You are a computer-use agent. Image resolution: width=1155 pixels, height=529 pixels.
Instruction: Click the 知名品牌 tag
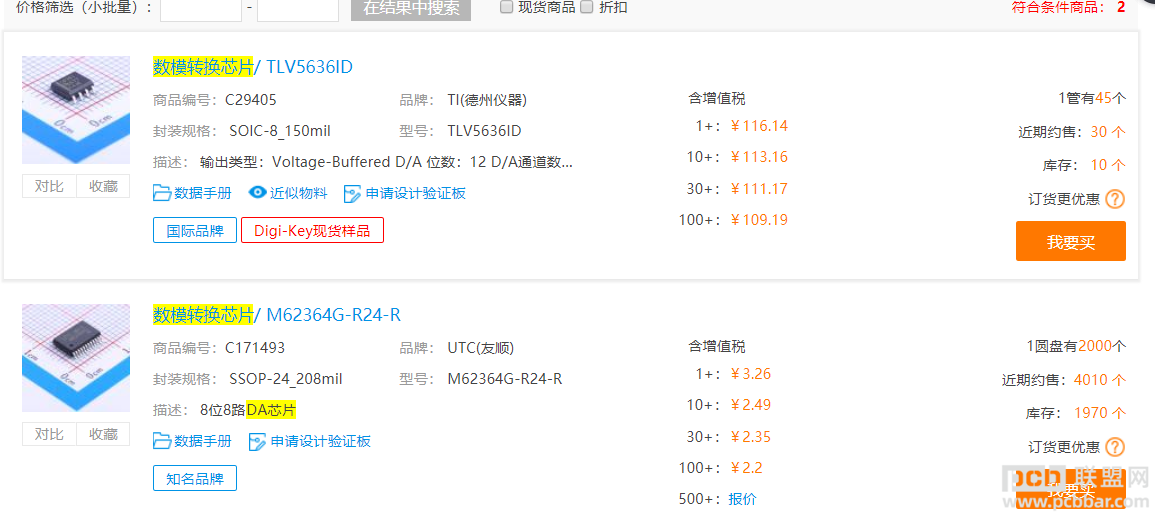pos(194,478)
